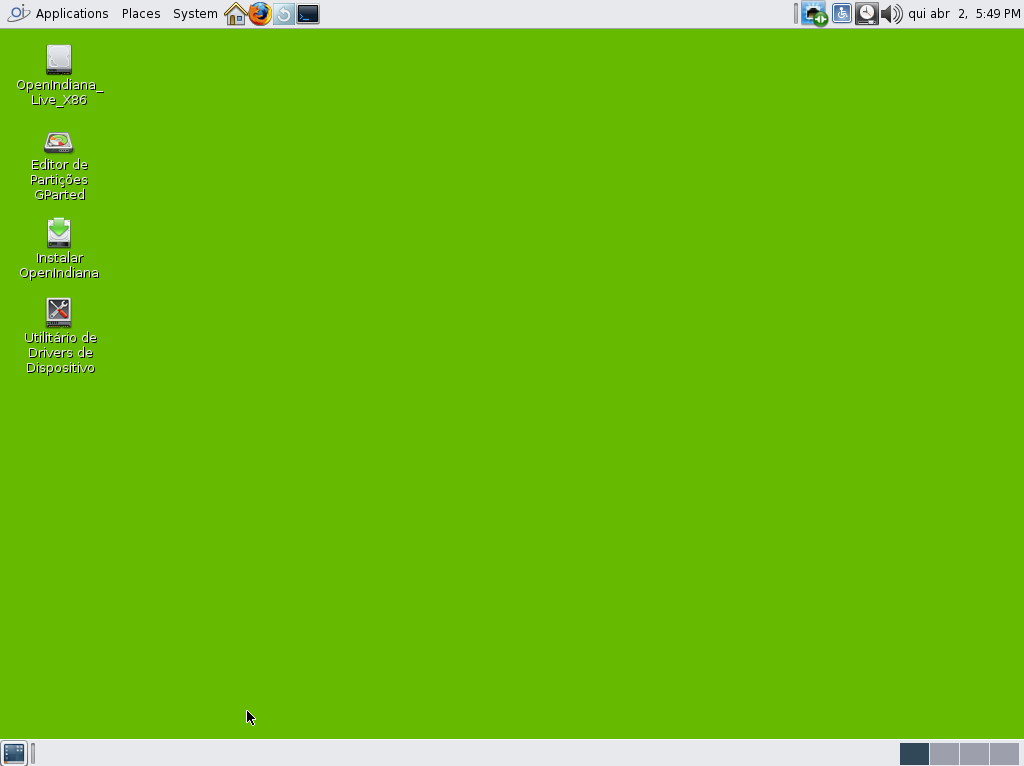This screenshot has width=1024, height=766.
Task: Click the volume speaker icon
Action: [x=891, y=14]
